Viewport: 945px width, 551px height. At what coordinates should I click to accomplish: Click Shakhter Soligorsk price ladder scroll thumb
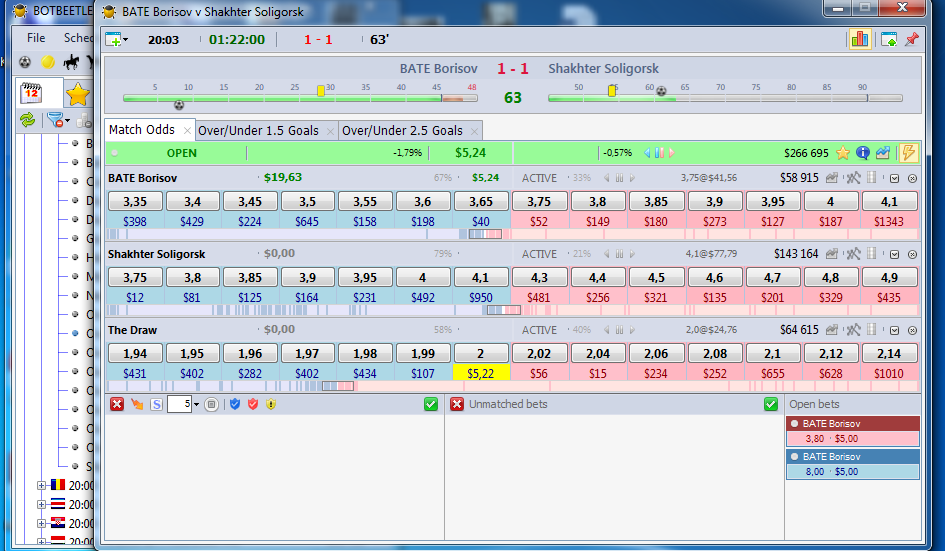point(504,310)
